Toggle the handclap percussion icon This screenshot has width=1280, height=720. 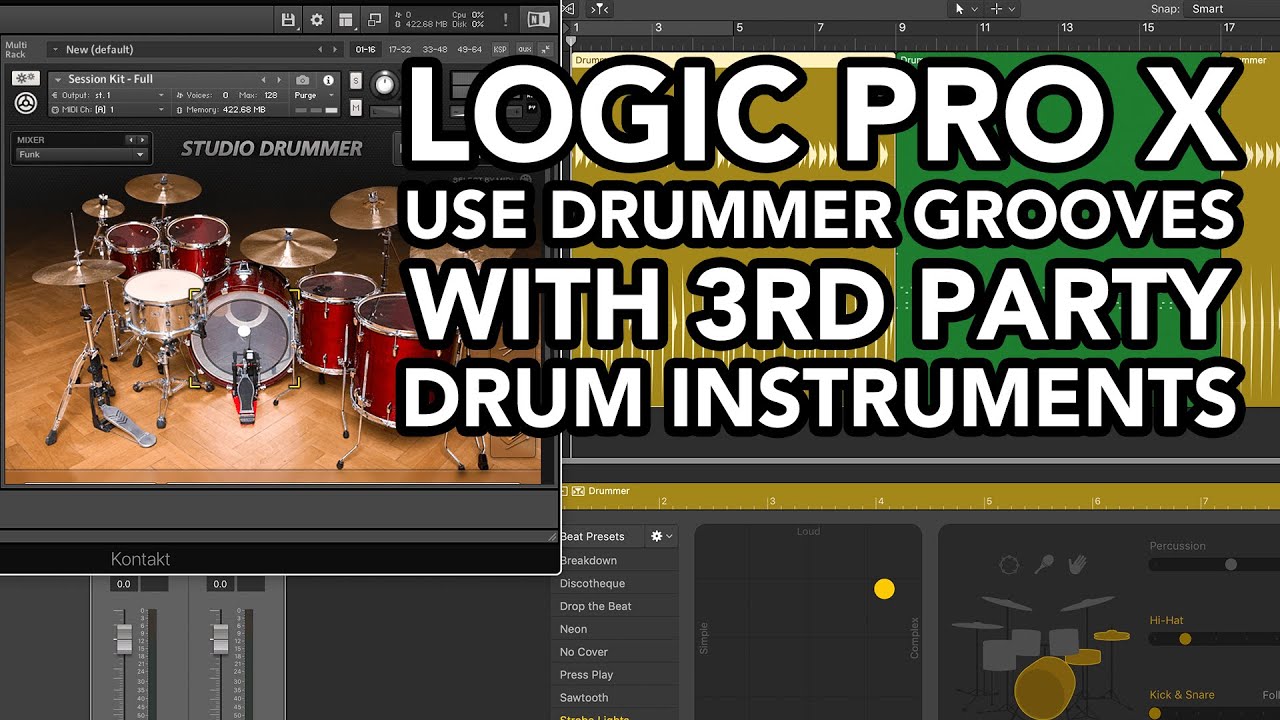pos(1077,564)
